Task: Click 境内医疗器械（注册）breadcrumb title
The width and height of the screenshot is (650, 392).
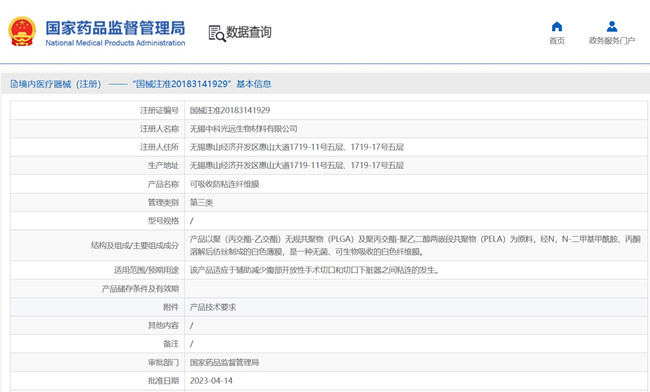Action: coord(60,84)
